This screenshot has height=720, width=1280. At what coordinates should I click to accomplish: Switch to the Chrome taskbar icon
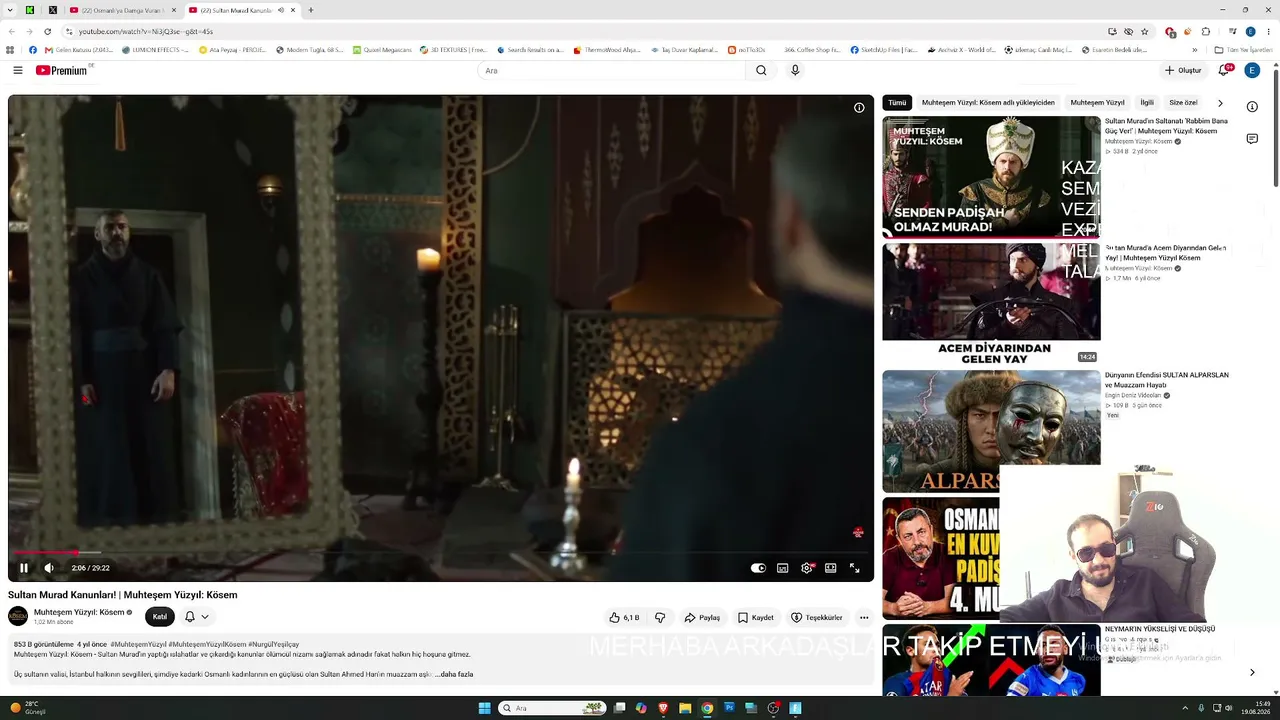click(x=707, y=708)
